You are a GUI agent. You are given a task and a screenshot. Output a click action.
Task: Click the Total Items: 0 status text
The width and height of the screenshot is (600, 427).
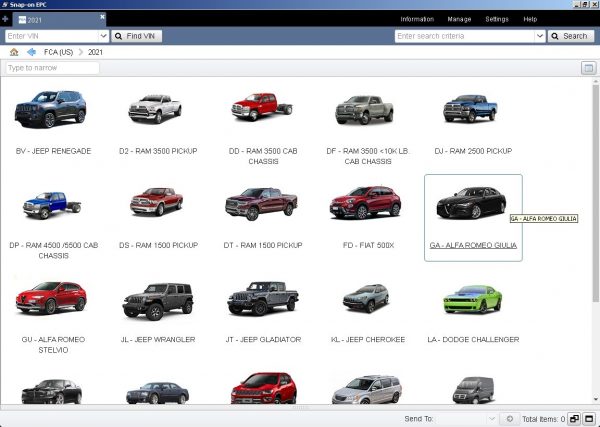click(x=543, y=419)
